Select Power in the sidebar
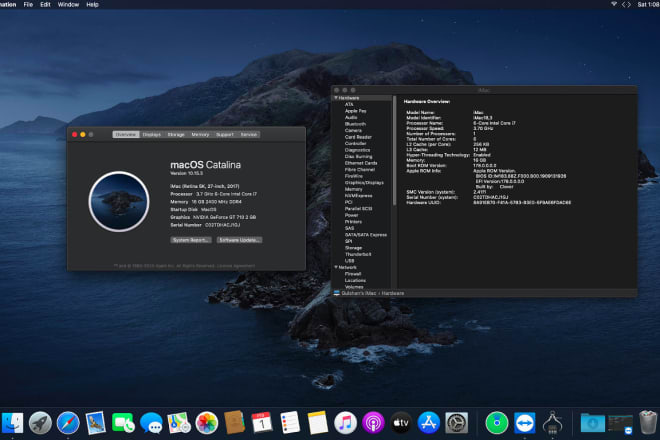Screen dimensions: 660x440 click(x=351, y=215)
